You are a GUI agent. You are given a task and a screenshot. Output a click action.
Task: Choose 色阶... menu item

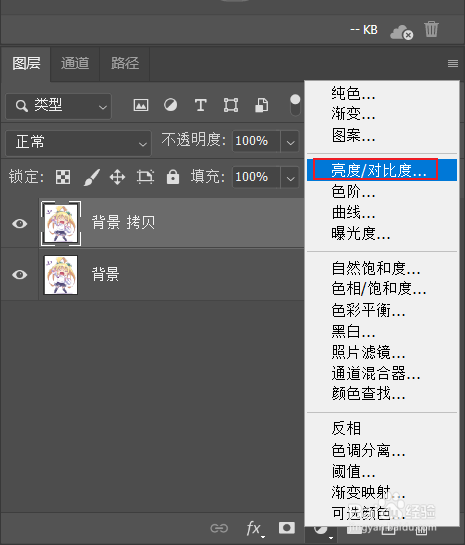382,191
